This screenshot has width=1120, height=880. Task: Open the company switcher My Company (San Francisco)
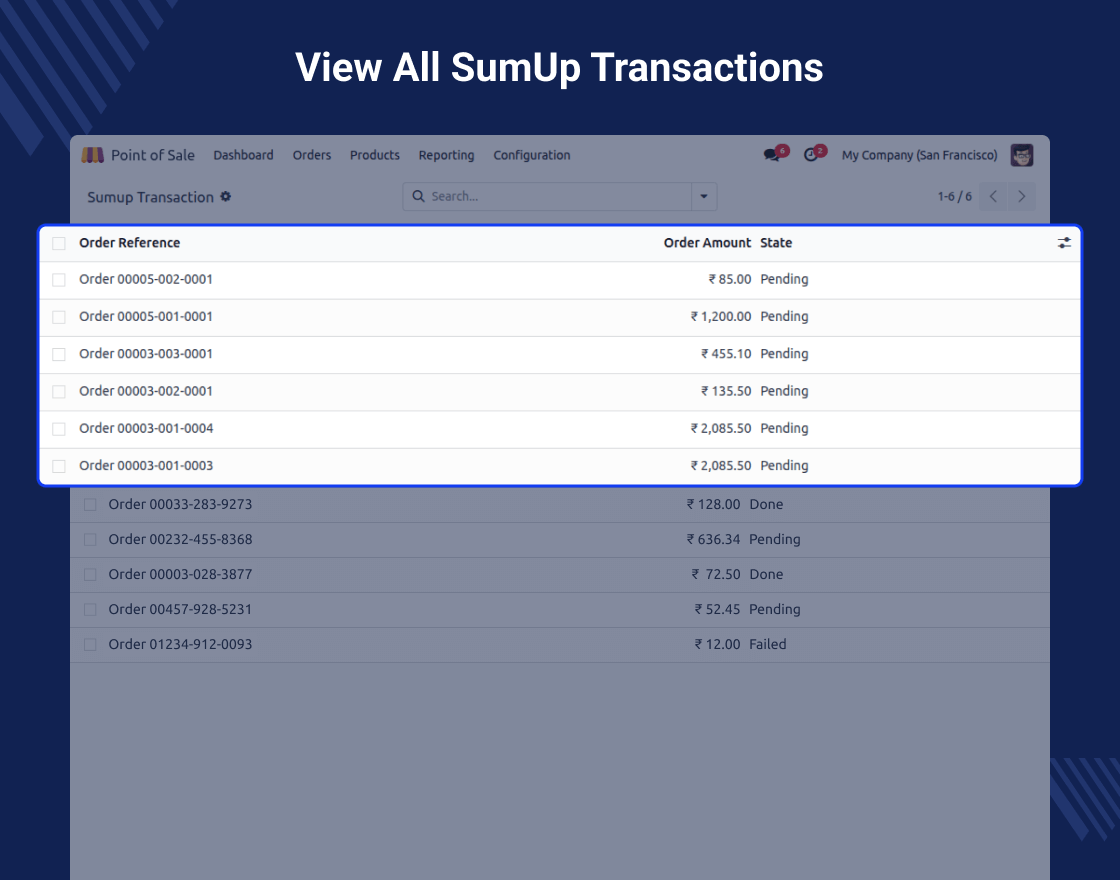pos(919,155)
